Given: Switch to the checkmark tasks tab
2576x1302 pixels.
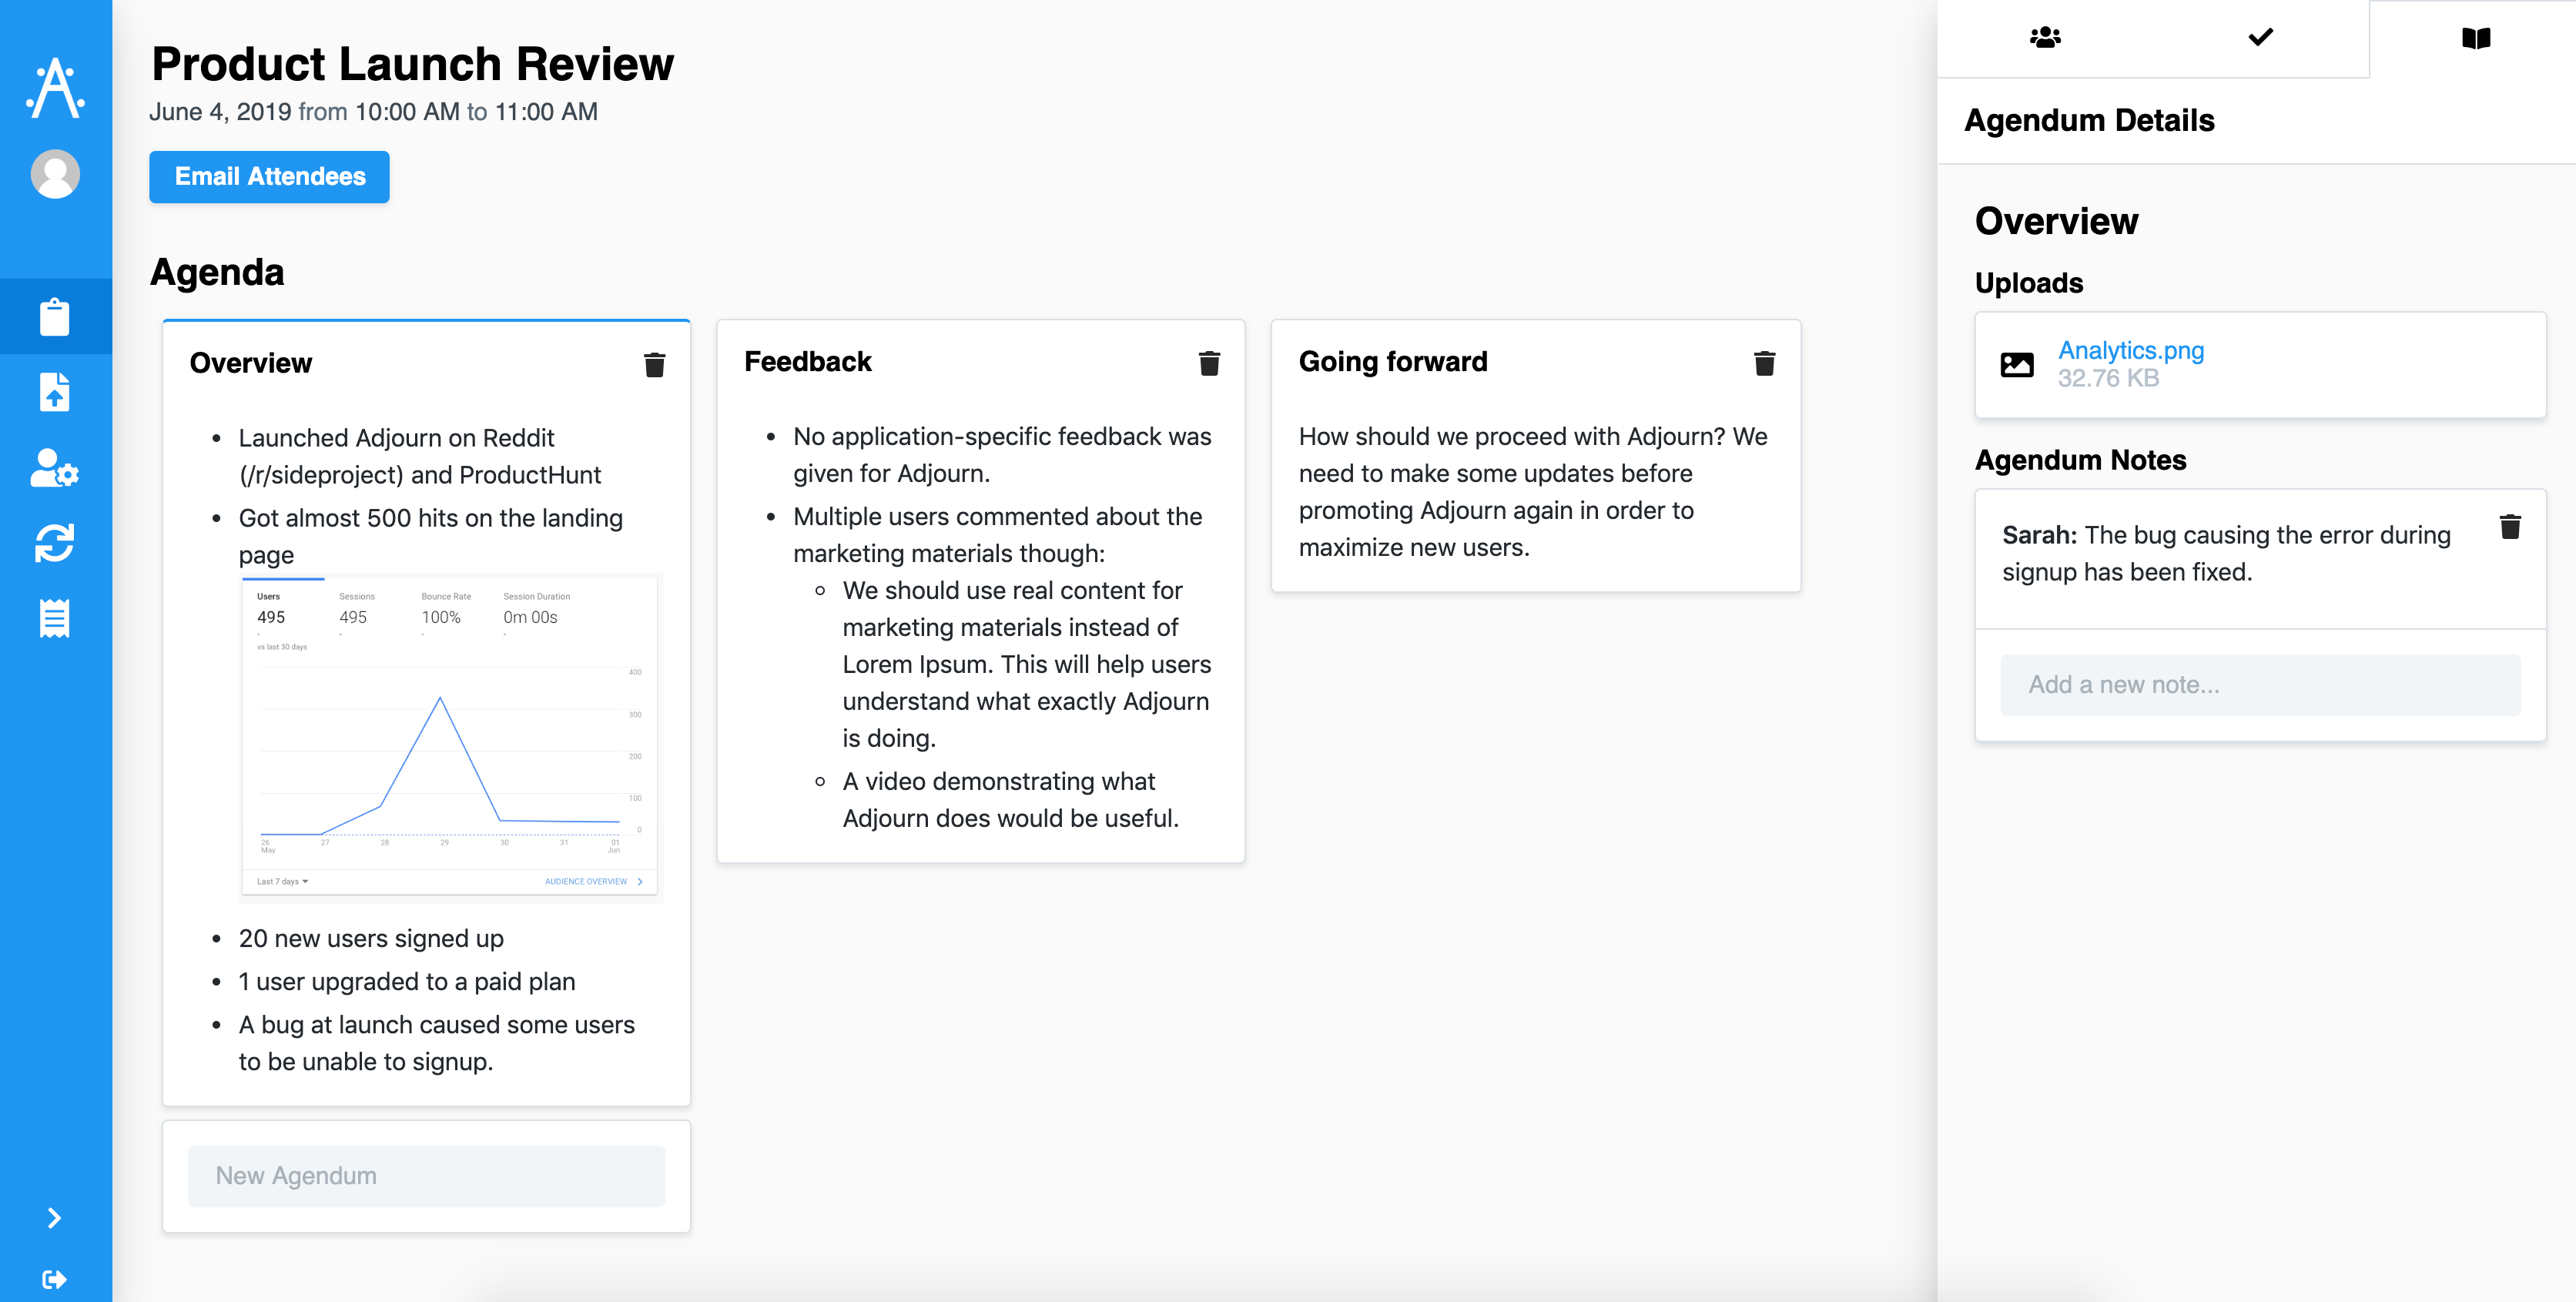Looking at the screenshot, I should [2260, 38].
